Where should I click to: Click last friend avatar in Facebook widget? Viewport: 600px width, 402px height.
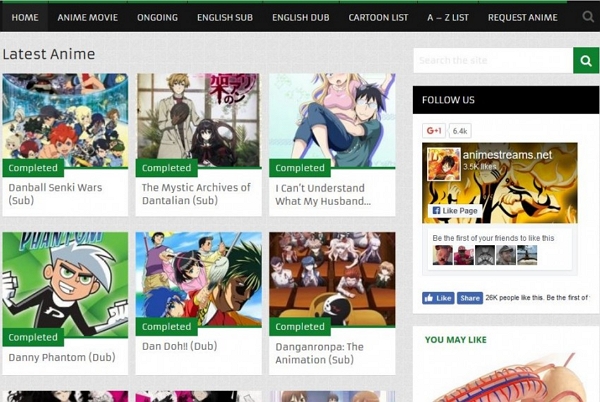point(527,255)
